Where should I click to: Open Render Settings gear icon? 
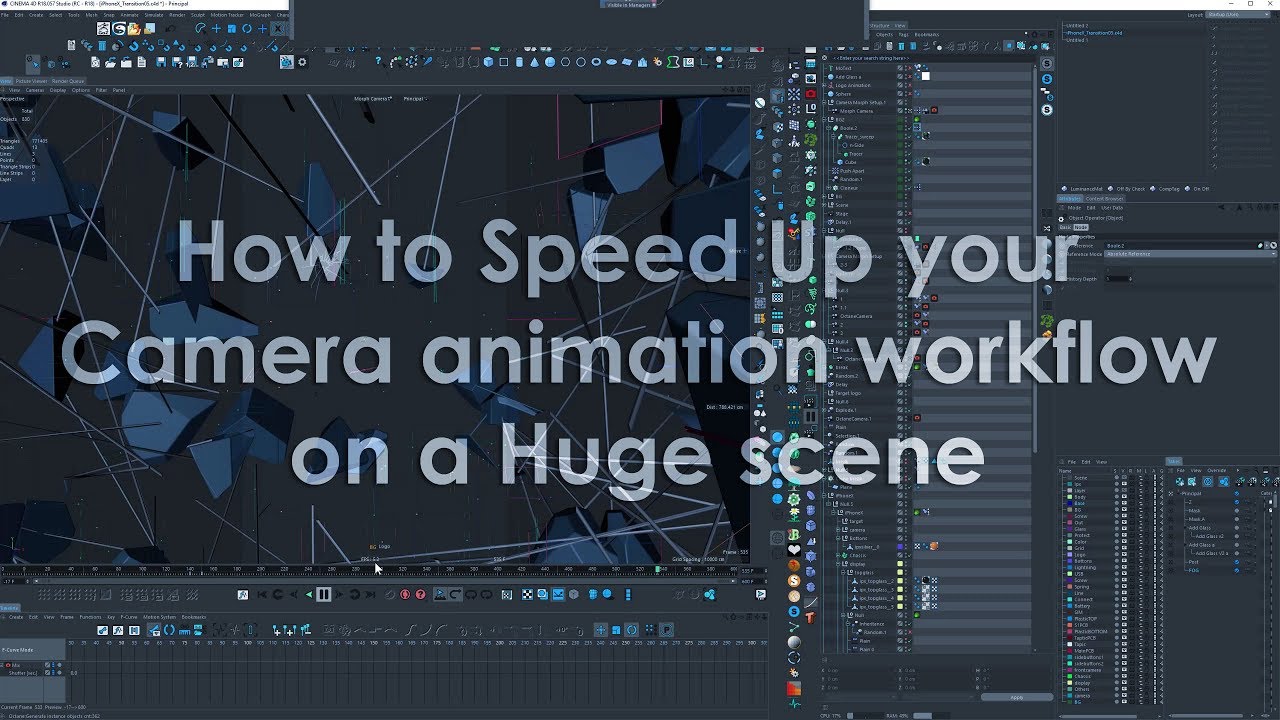(x=302, y=62)
